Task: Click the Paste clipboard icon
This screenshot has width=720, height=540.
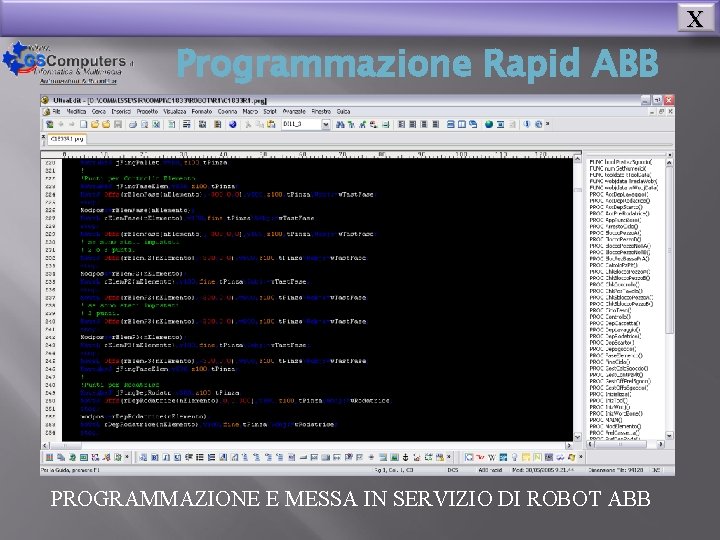Action: 271,124
